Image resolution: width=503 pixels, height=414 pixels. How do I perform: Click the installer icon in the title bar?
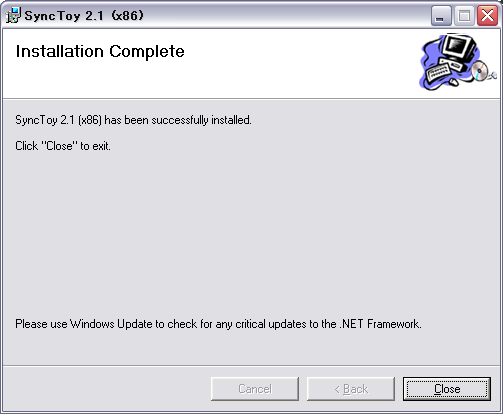(x=13, y=15)
